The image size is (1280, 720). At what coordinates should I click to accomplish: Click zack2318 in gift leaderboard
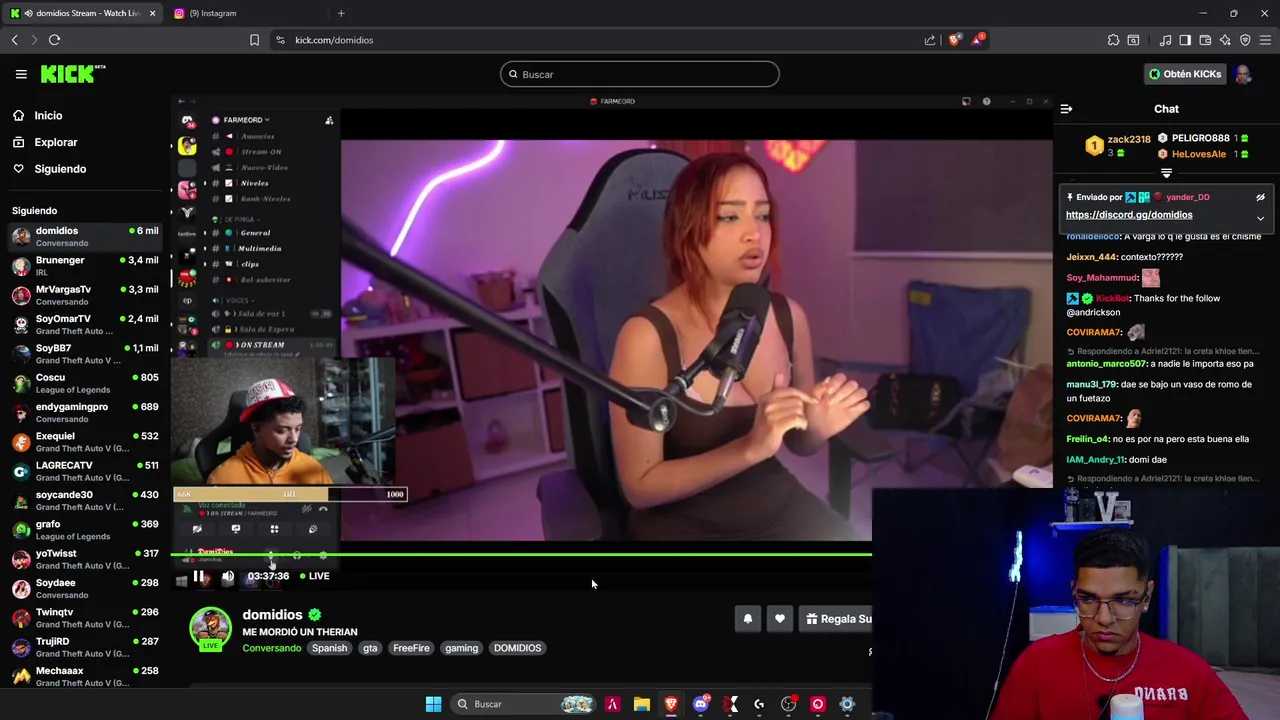pos(1129,139)
